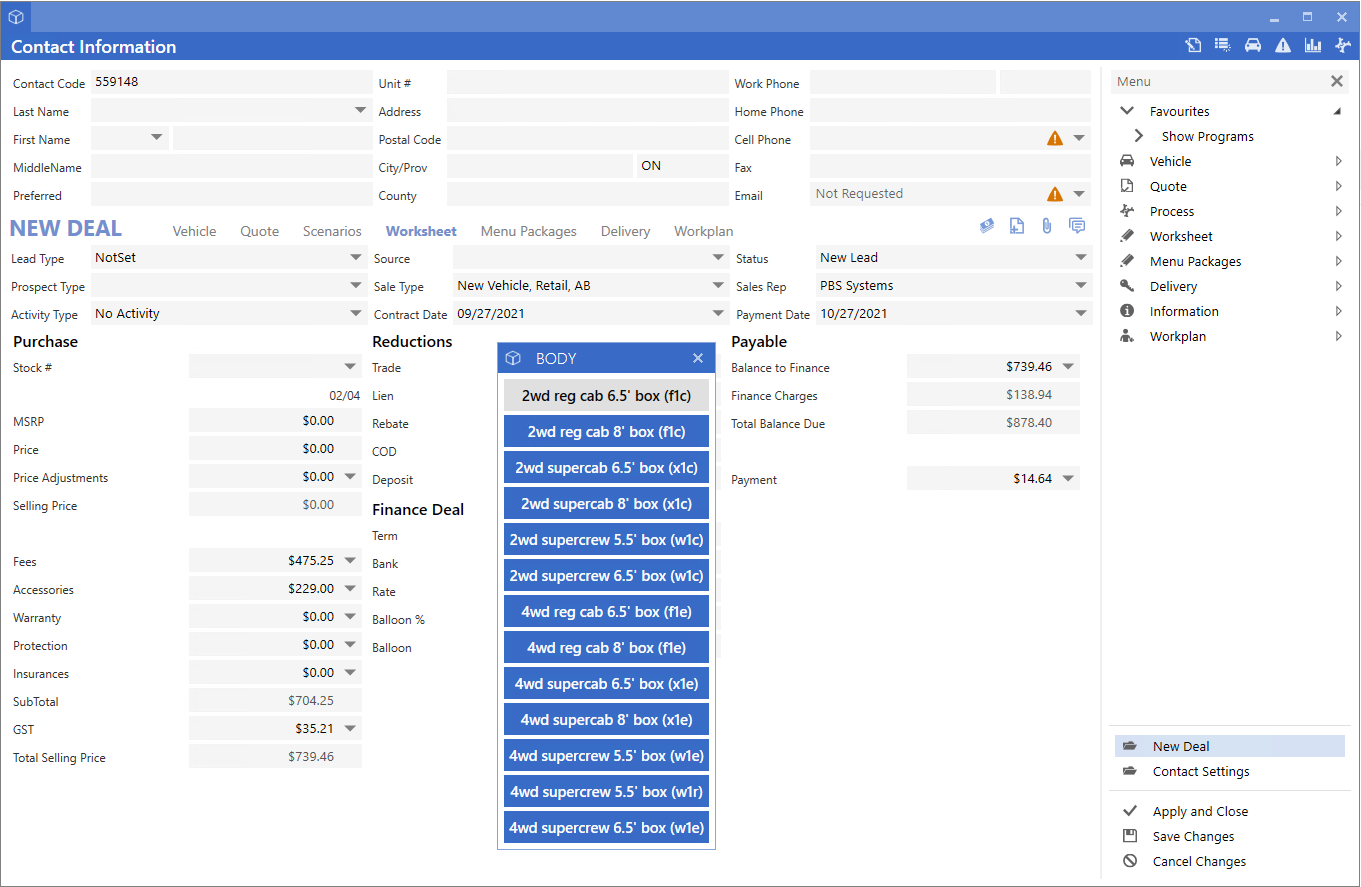Choose 2wd supercrew 5.5' box (w1c)
This screenshot has width=1361, height=887.
click(x=606, y=539)
